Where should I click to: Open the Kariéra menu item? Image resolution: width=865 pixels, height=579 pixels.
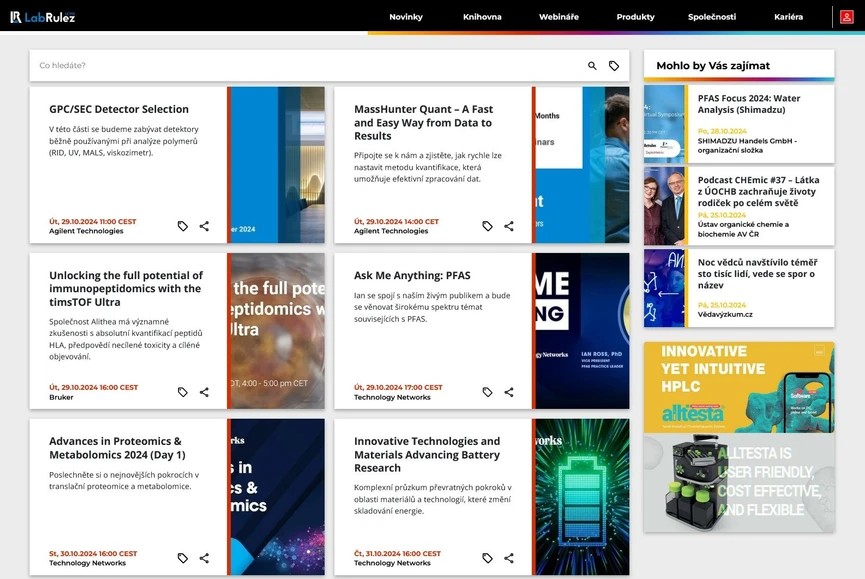coord(788,17)
